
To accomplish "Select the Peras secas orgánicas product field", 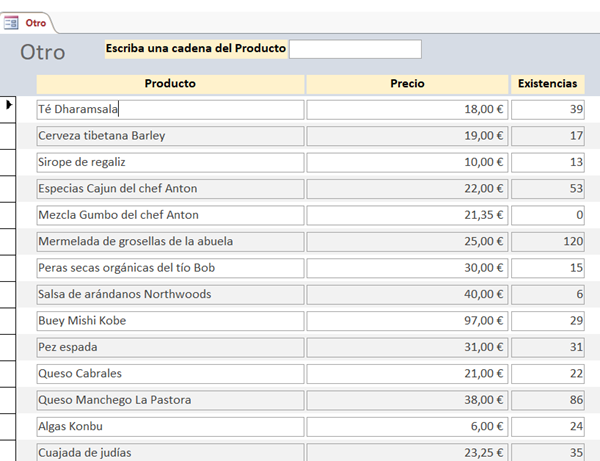I will pos(170,268).
